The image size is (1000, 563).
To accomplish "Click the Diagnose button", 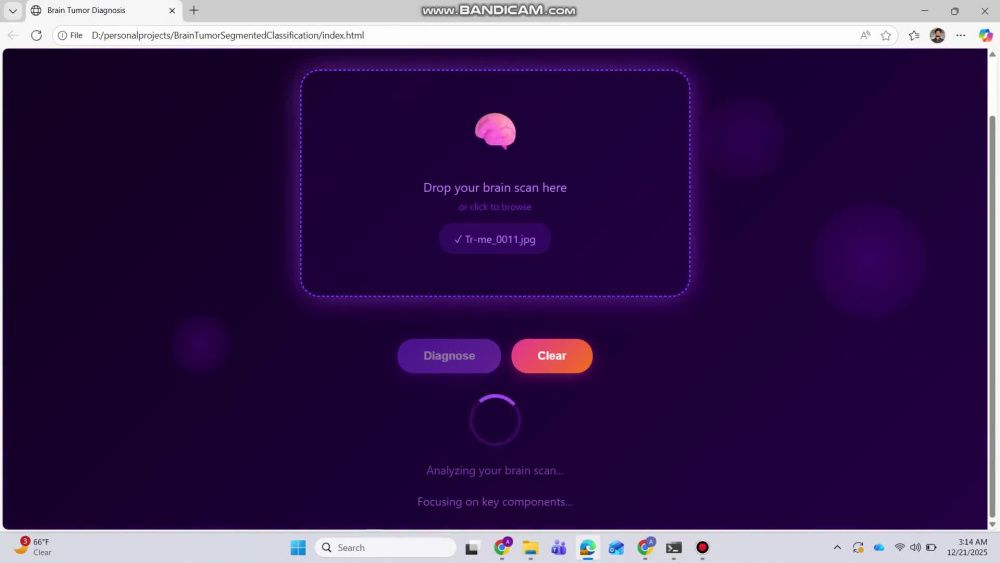I will point(449,356).
